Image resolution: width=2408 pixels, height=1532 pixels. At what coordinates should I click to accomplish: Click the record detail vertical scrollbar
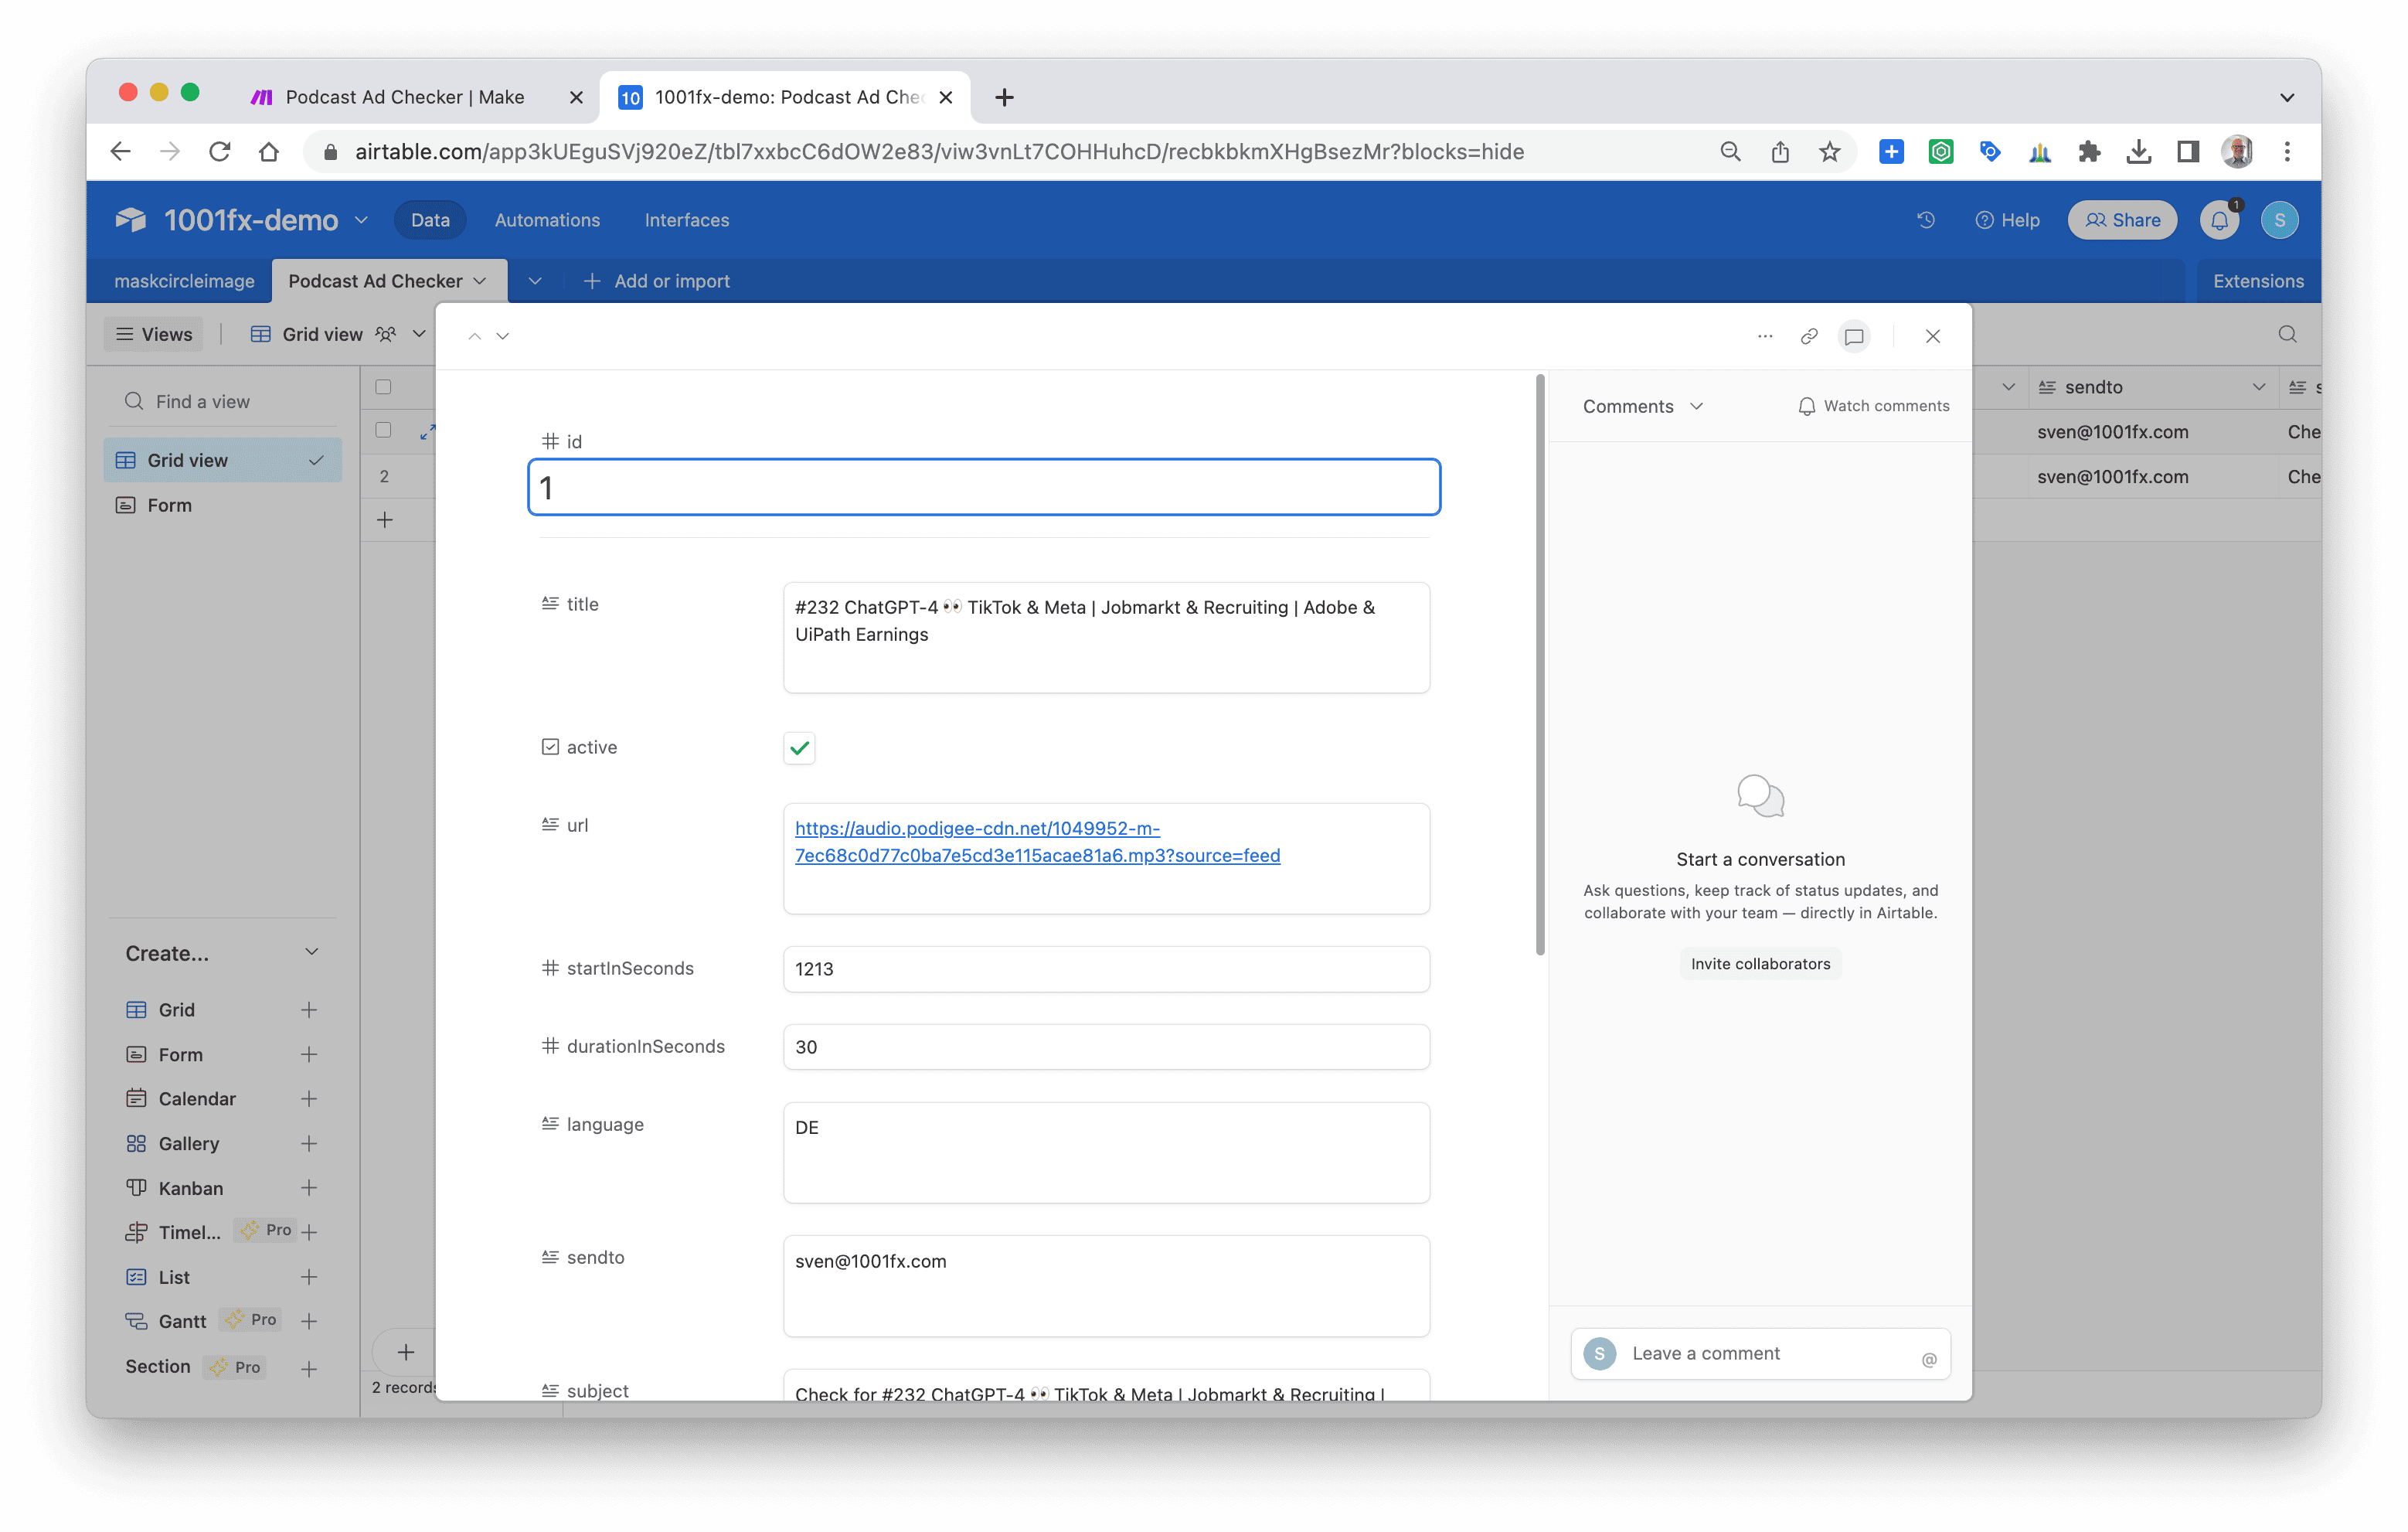(x=1540, y=665)
